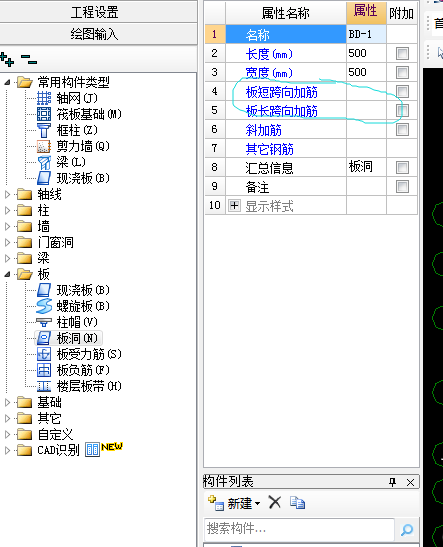Select the 梁(L) beam icon
Viewport: 443px width, 547px height.
[44, 162]
